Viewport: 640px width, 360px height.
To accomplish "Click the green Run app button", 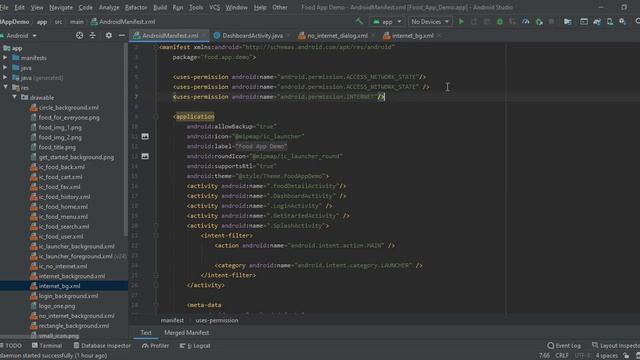I will tap(461, 22).
